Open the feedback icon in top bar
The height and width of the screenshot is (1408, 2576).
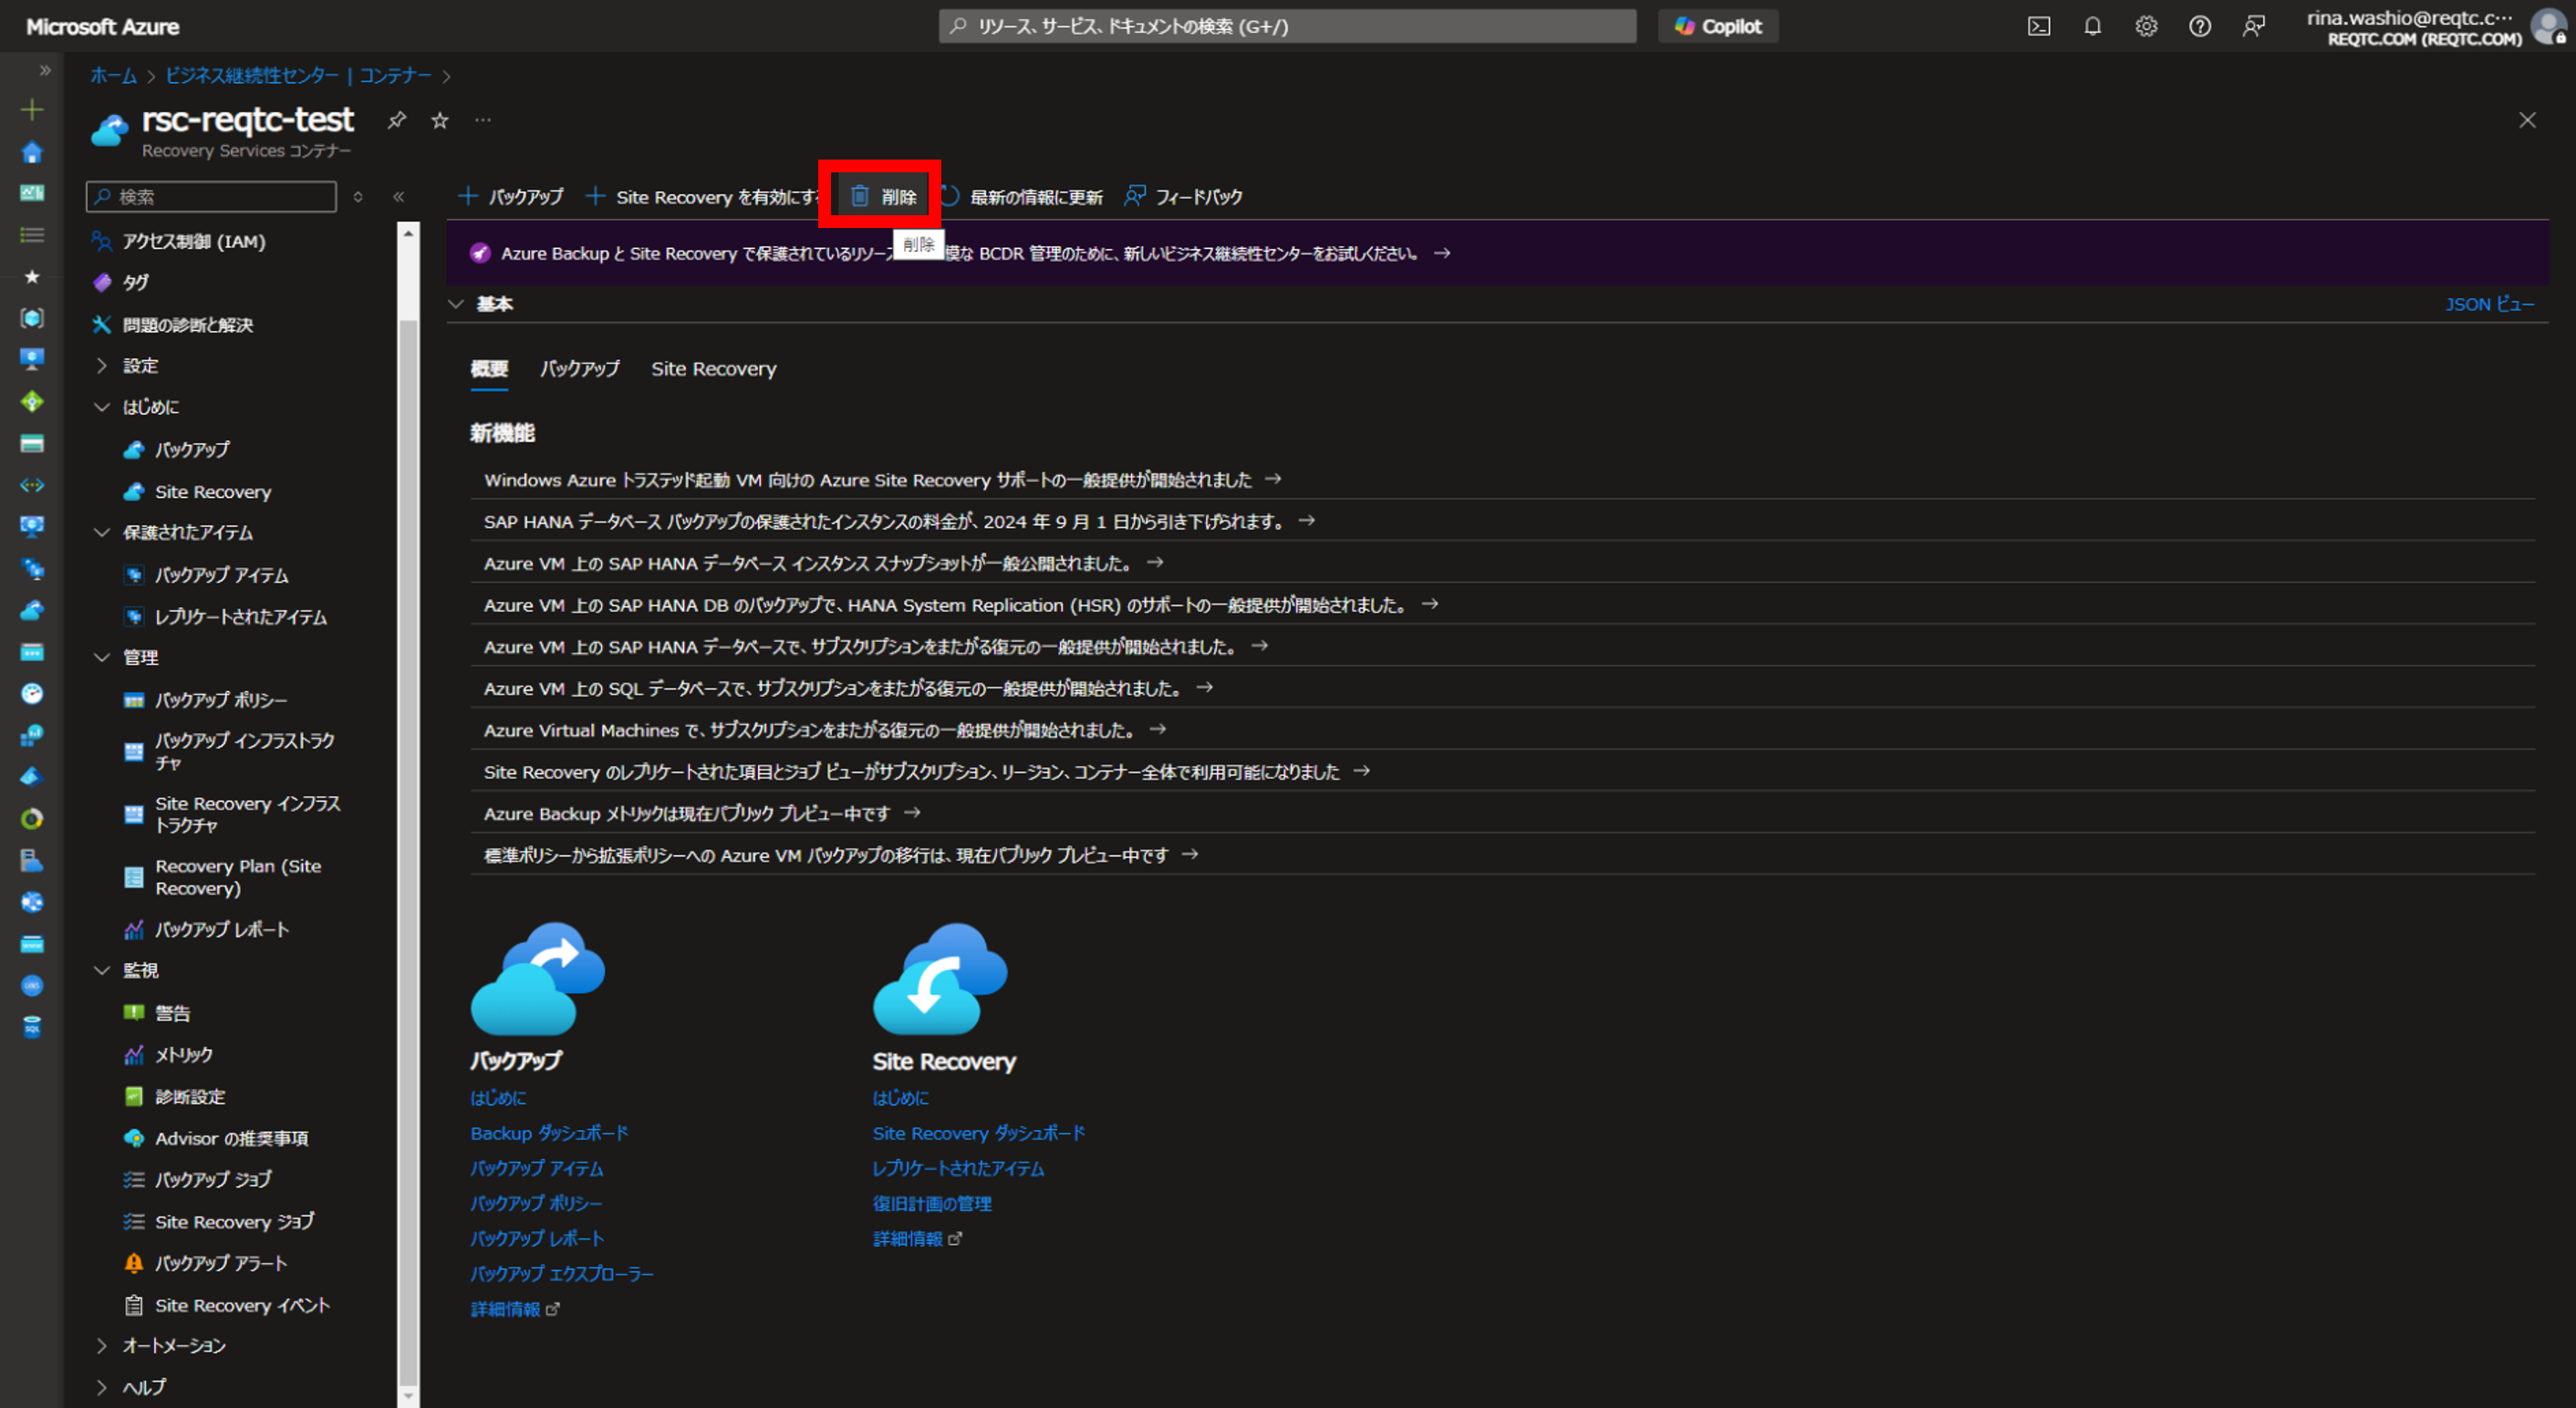[2254, 27]
